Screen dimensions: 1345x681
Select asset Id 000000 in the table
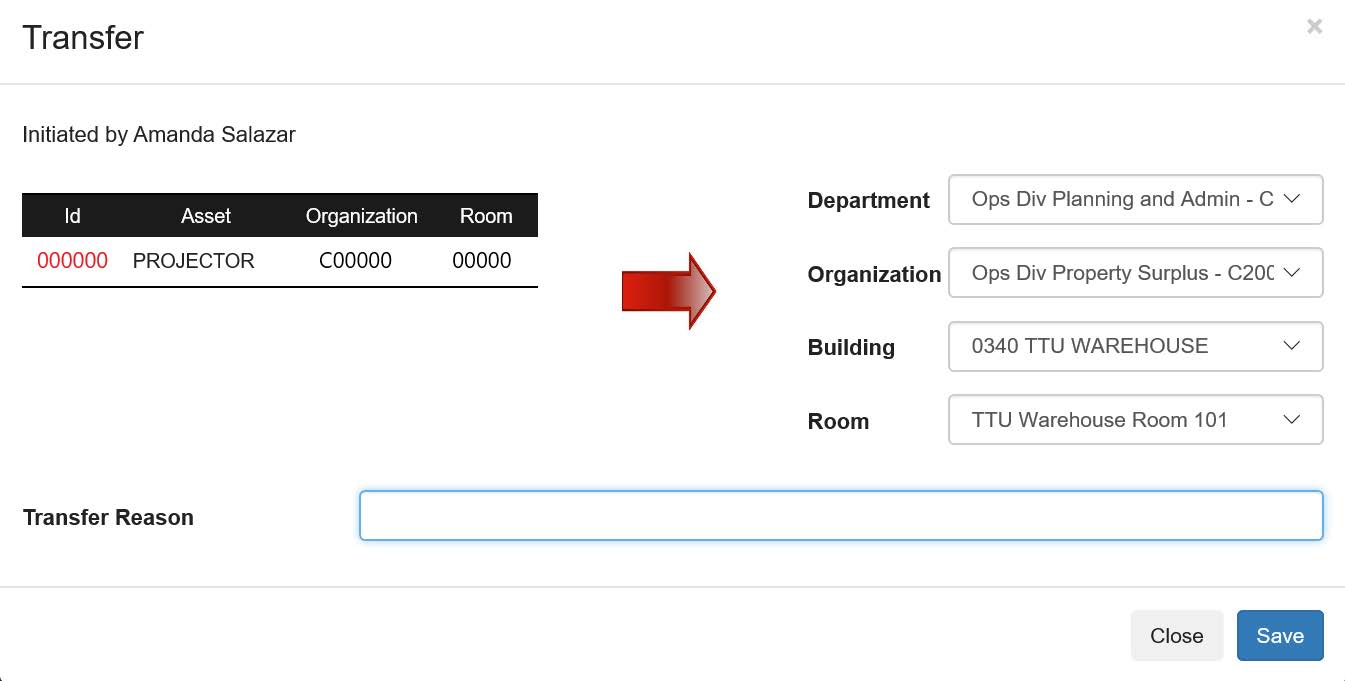pos(72,260)
